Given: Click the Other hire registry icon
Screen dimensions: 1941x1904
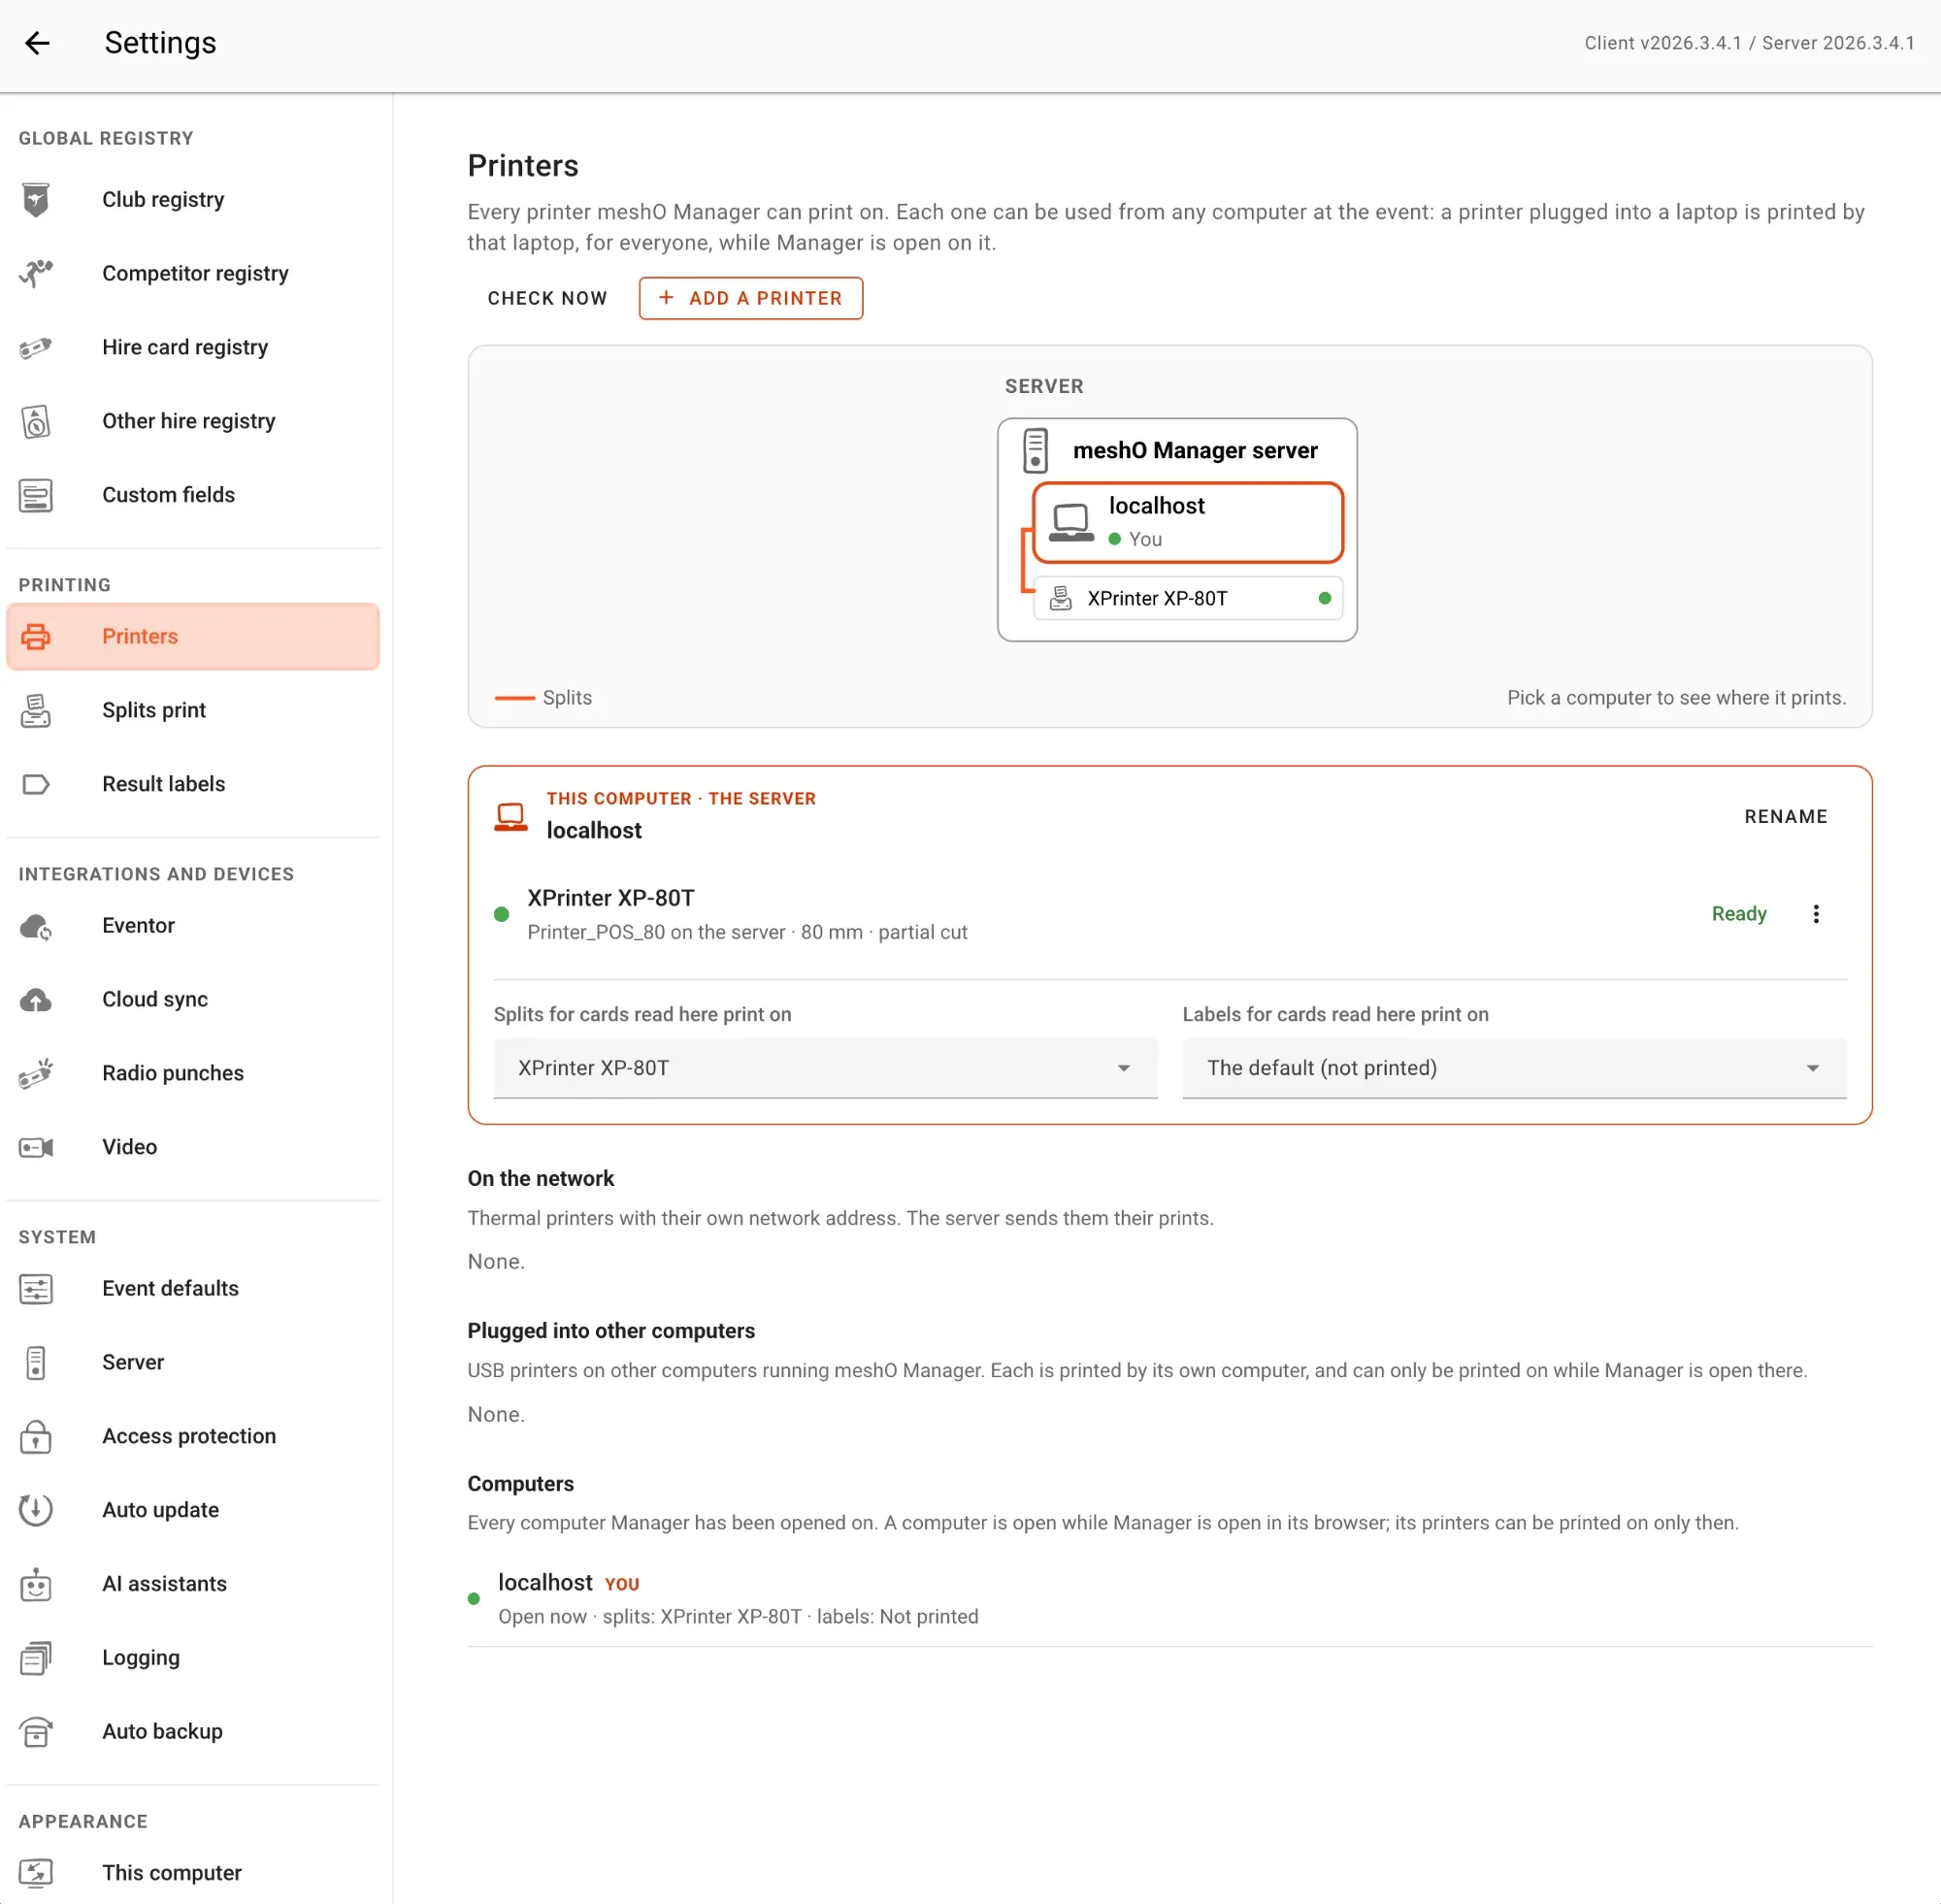Looking at the screenshot, I should (36, 421).
